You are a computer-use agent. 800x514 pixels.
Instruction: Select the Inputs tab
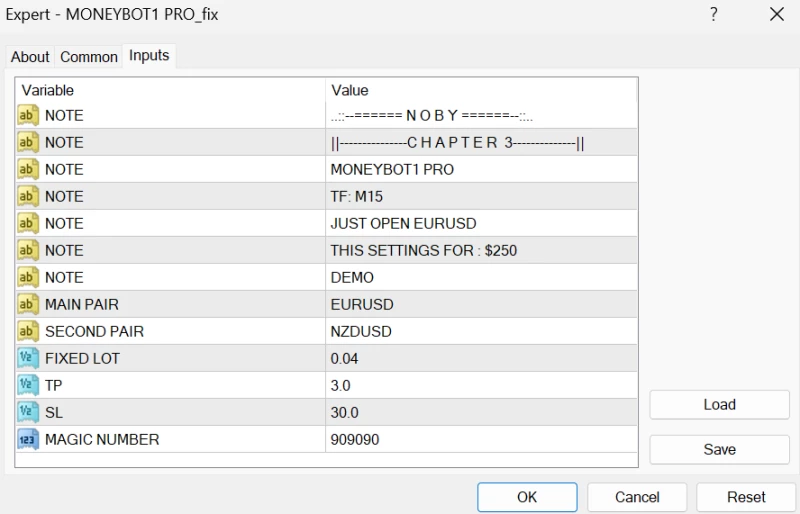click(x=149, y=56)
